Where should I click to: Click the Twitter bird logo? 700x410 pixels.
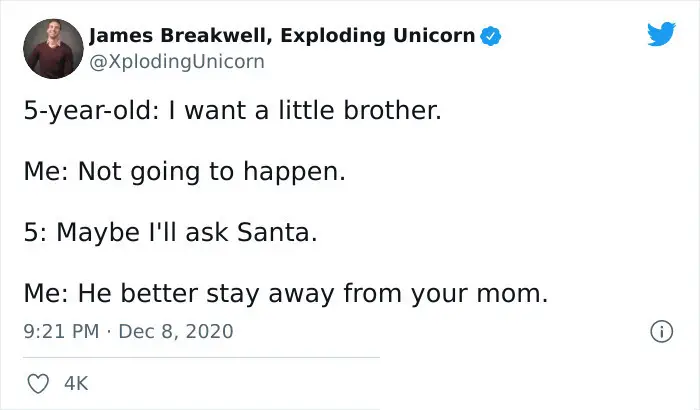pos(661,34)
